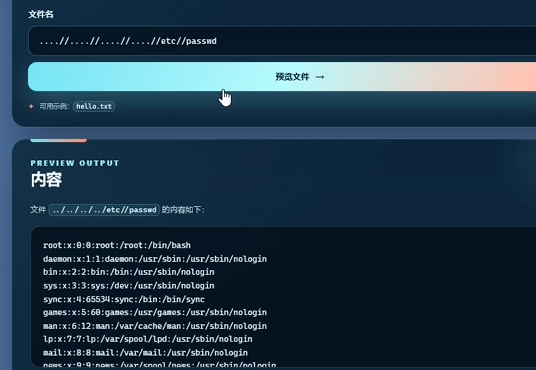Select the root:x:0:0 output line
The height and width of the screenshot is (370, 536).
[117, 245]
